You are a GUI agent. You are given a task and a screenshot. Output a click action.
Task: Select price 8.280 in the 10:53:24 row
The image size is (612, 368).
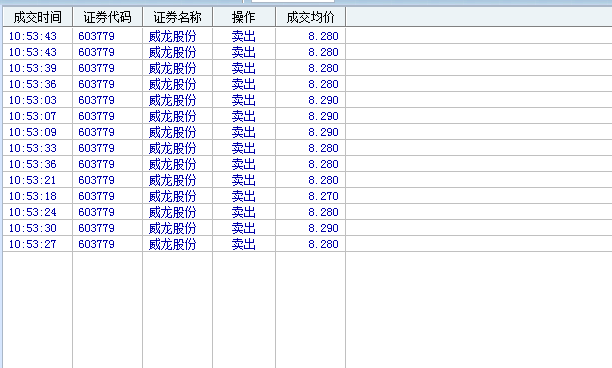click(323, 212)
